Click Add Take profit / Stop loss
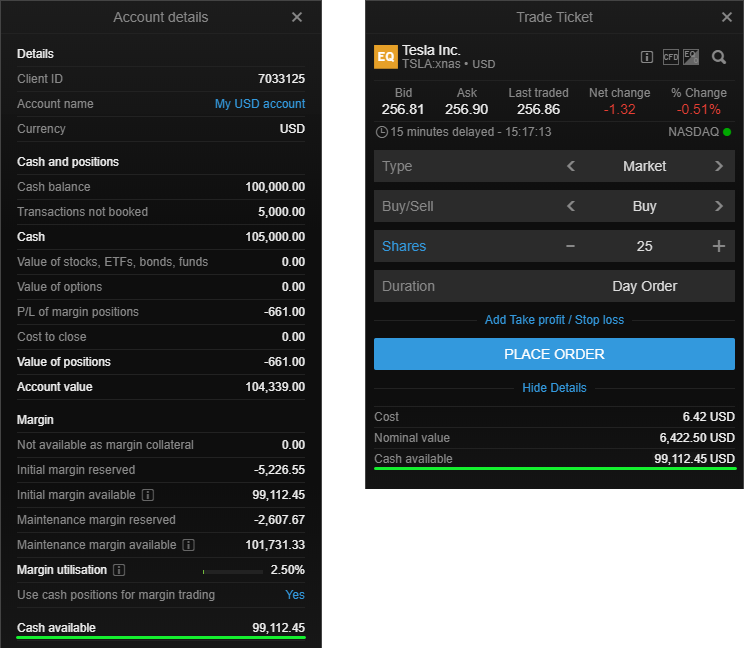 click(x=554, y=320)
